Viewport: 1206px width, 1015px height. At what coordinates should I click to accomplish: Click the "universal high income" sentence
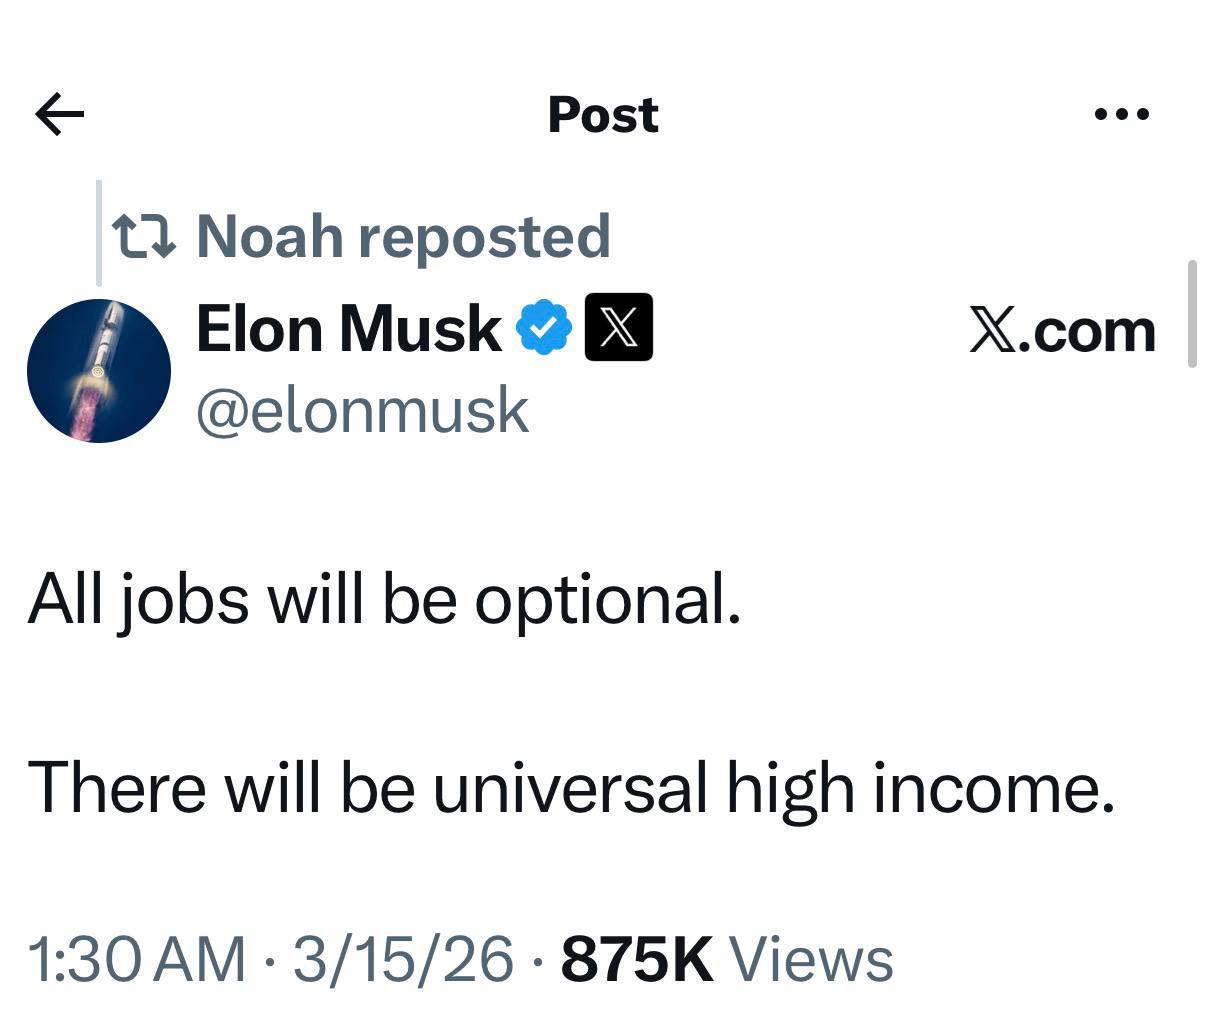571,786
